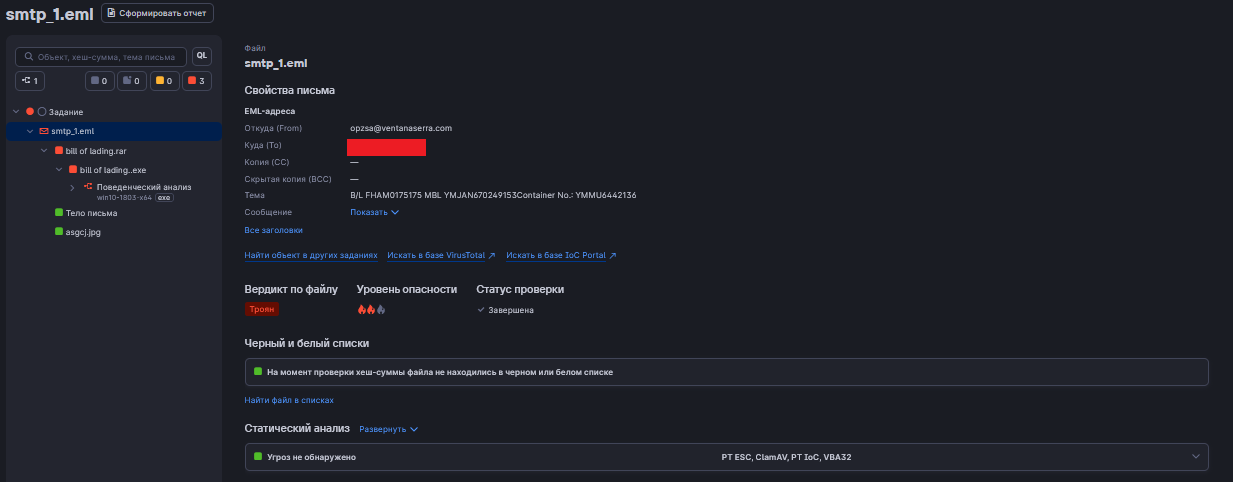
Task: Click the behavioral analysis sandbox icon
Action: click(x=88, y=187)
